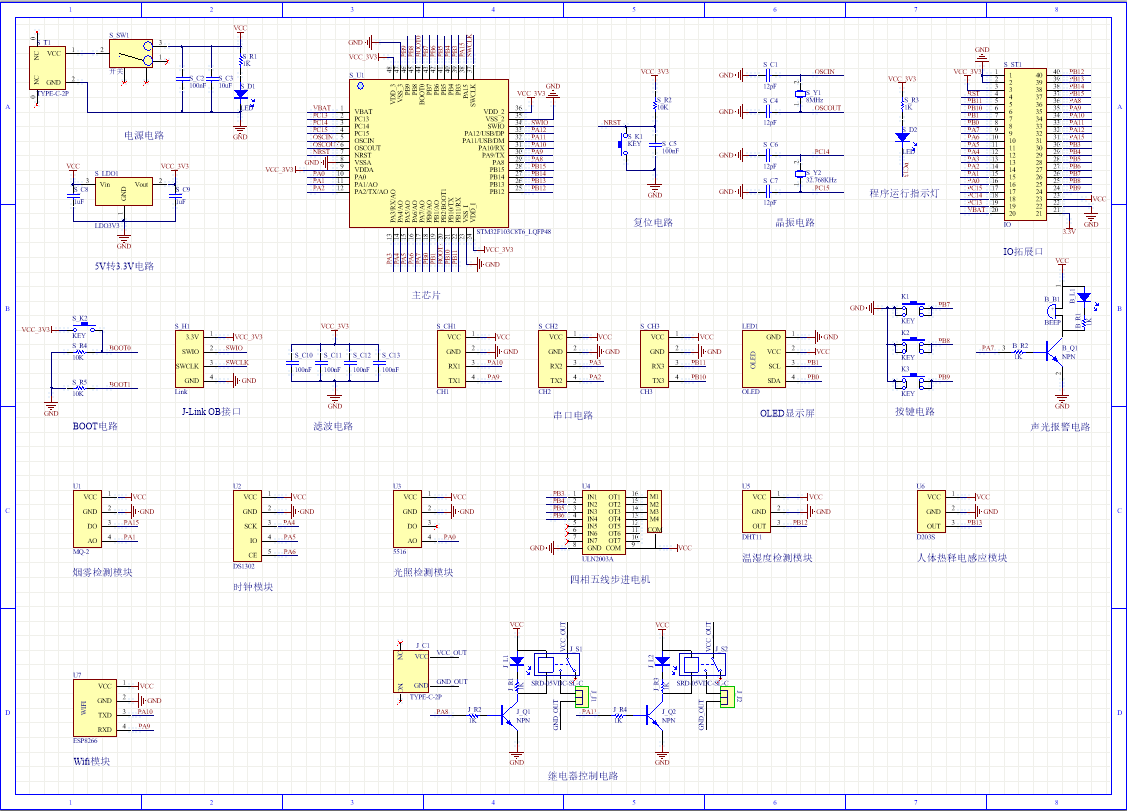Click the '串口电路' section label
The height and width of the screenshot is (811, 1127).
tap(573, 415)
